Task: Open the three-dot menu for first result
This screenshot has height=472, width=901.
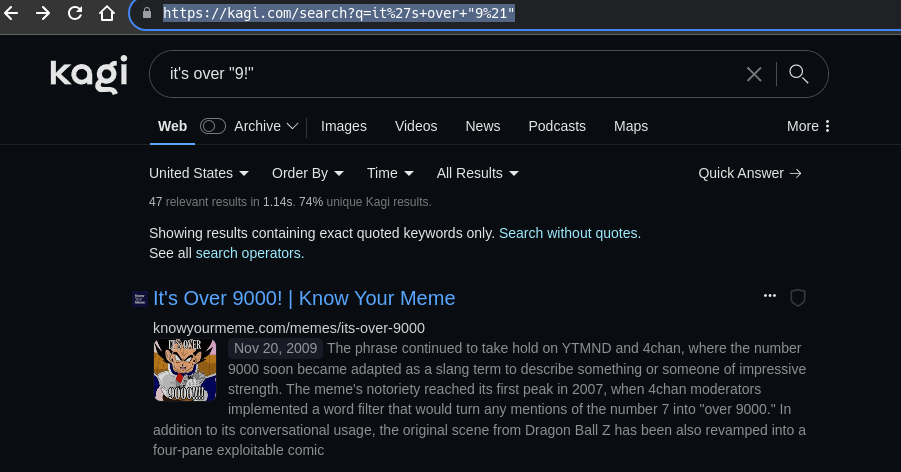Action: (769, 297)
